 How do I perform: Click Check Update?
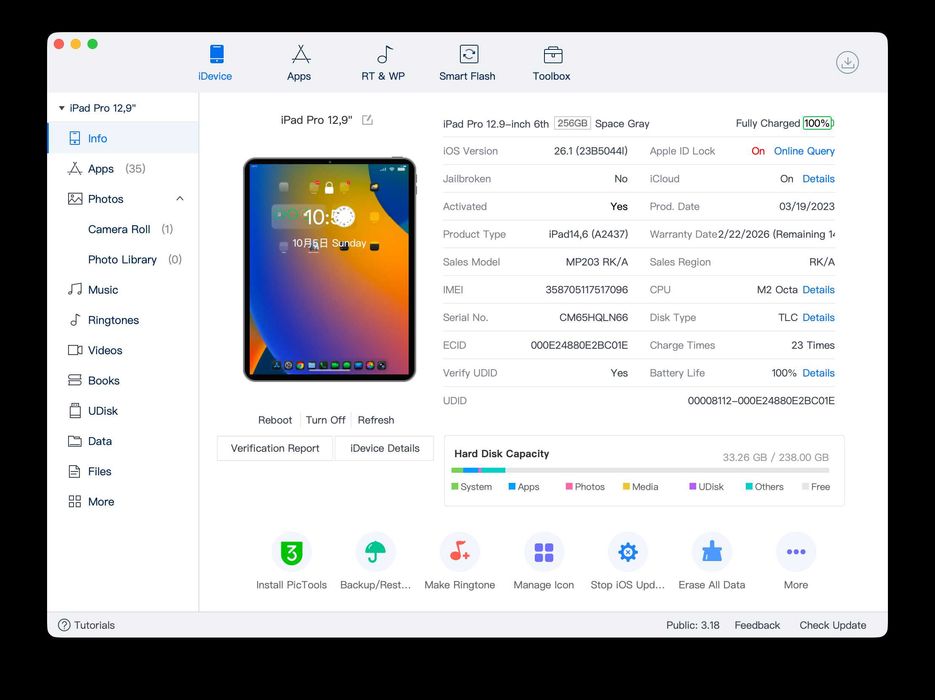pyautogui.click(x=832, y=625)
